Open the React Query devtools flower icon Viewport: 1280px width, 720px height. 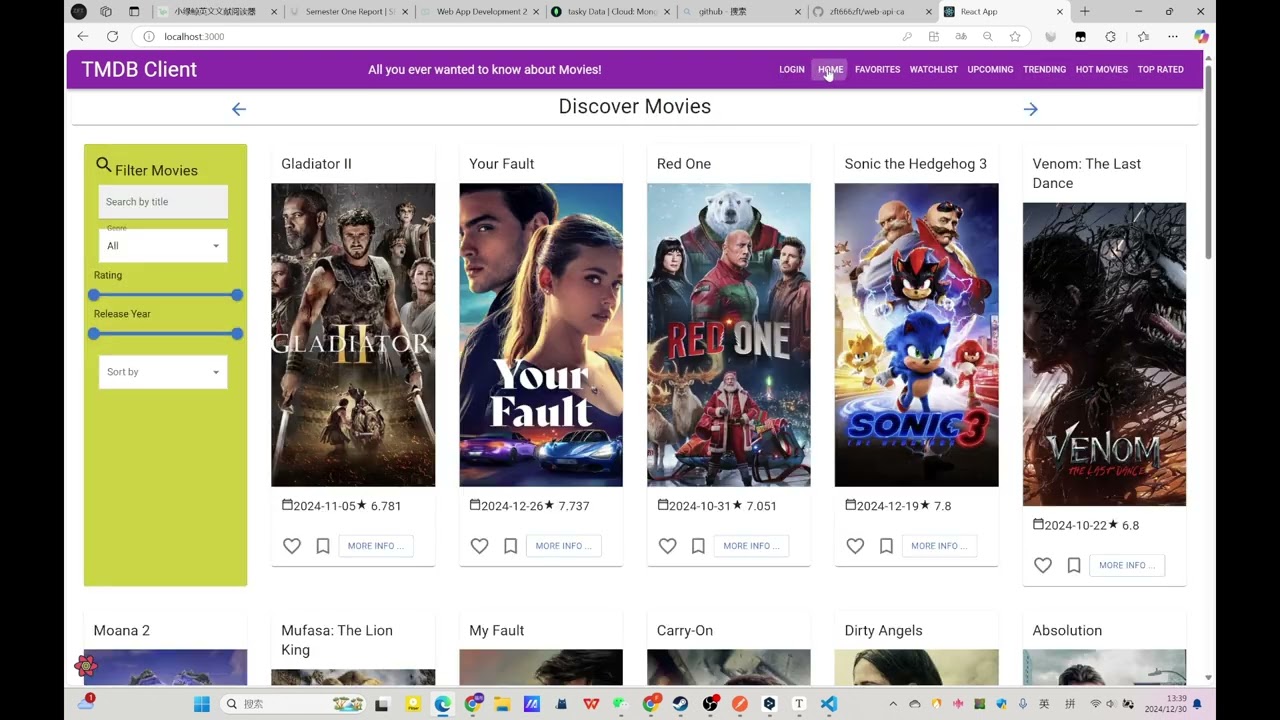(87, 665)
